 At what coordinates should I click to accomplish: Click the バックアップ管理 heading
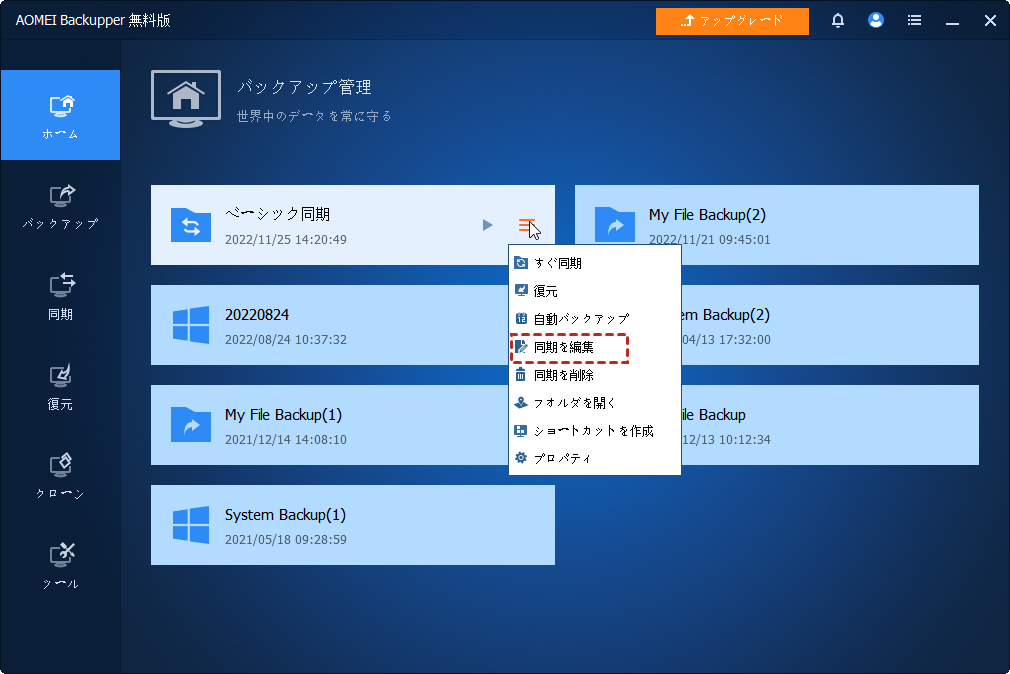[304, 87]
